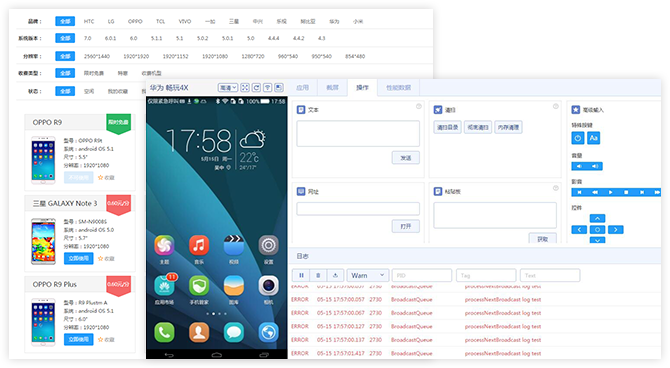Click the D-pad up arrow button
Screen dimensions: 670x368
click(597, 218)
